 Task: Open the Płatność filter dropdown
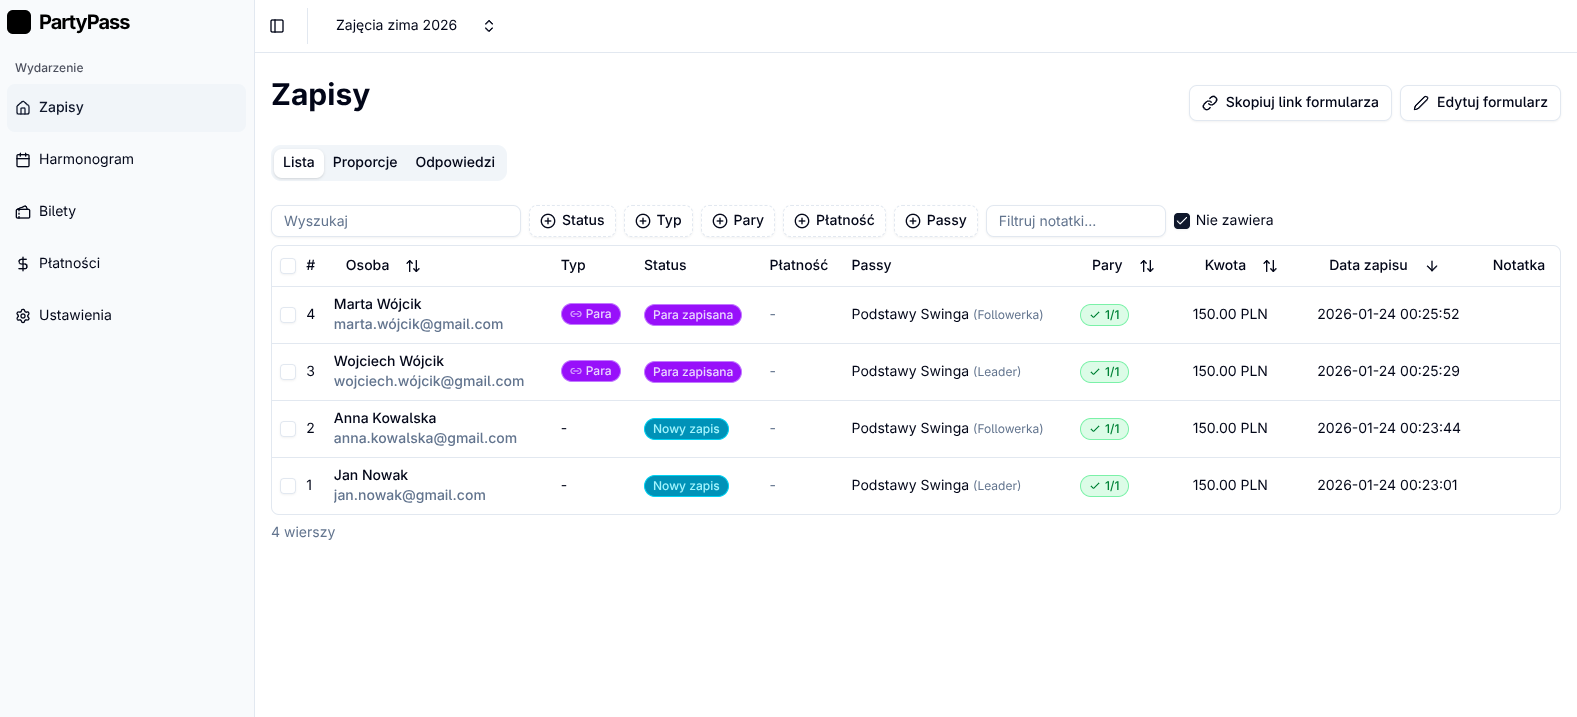(x=834, y=221)
